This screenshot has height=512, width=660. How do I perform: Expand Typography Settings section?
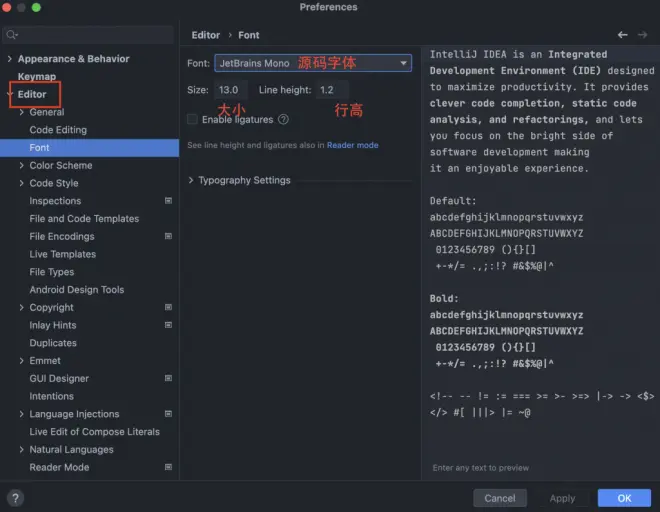pyautogui.click(x=191, y=180)
